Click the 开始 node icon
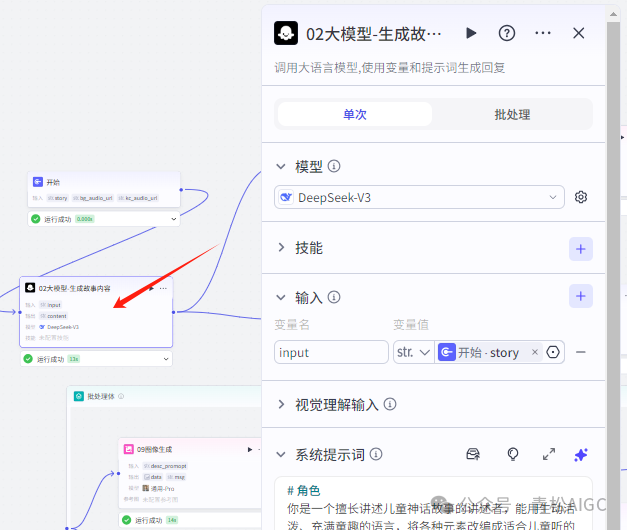 point(38,182)
